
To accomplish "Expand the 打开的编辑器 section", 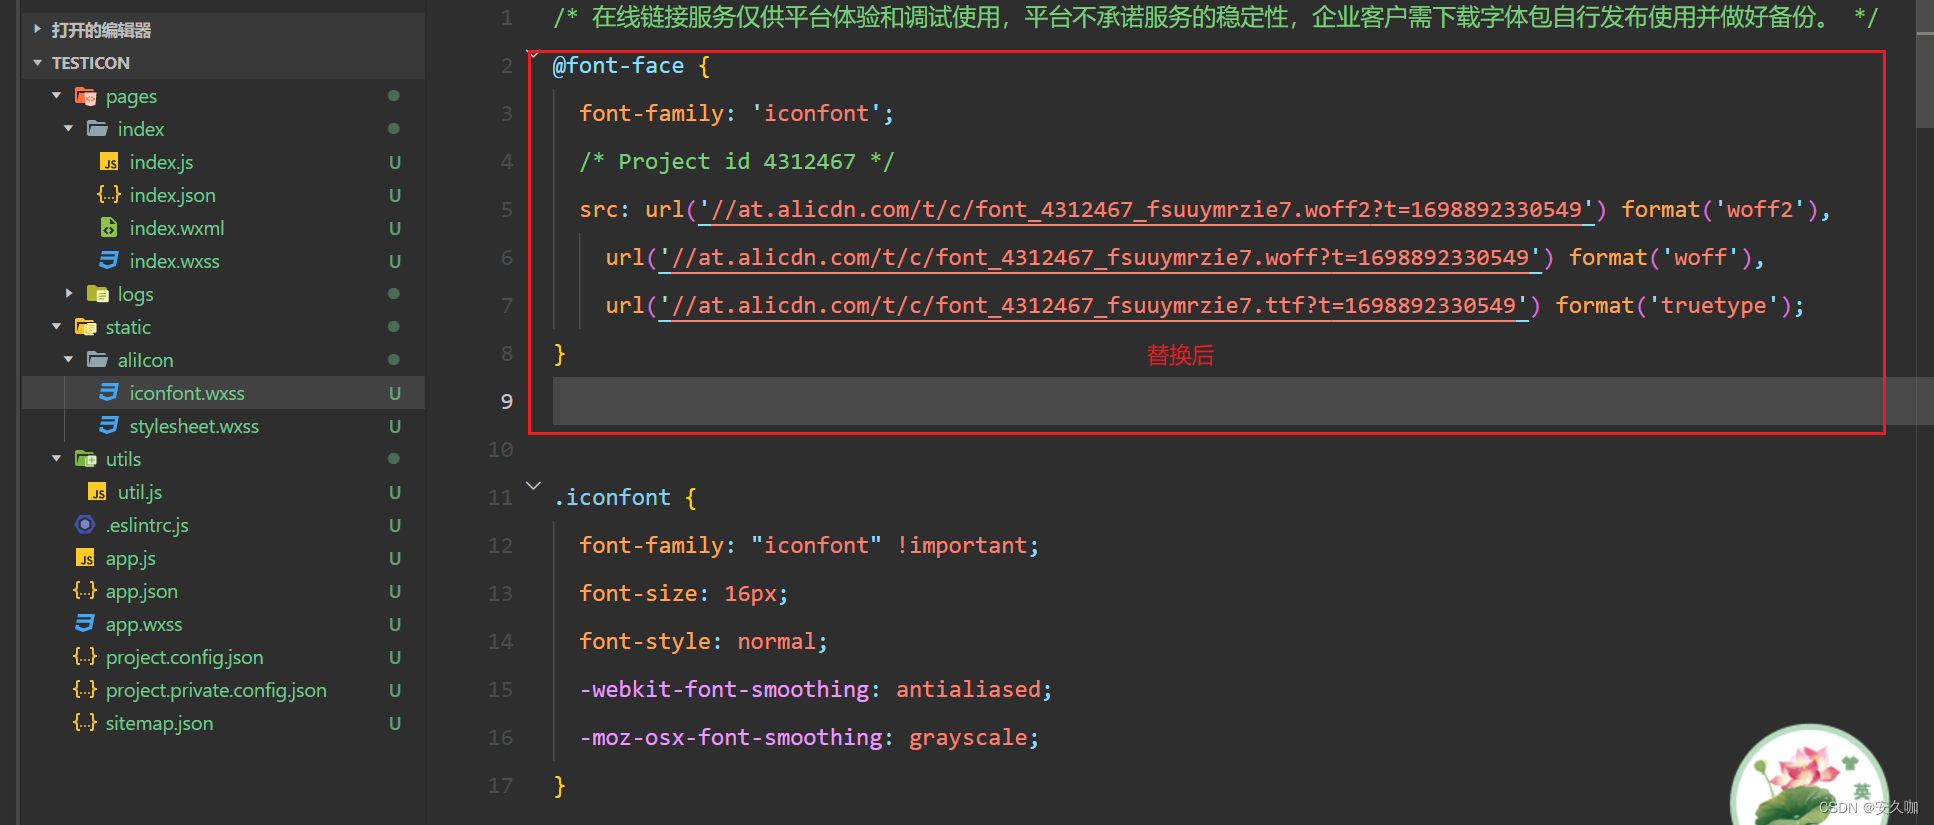I will tap(37, 30).
